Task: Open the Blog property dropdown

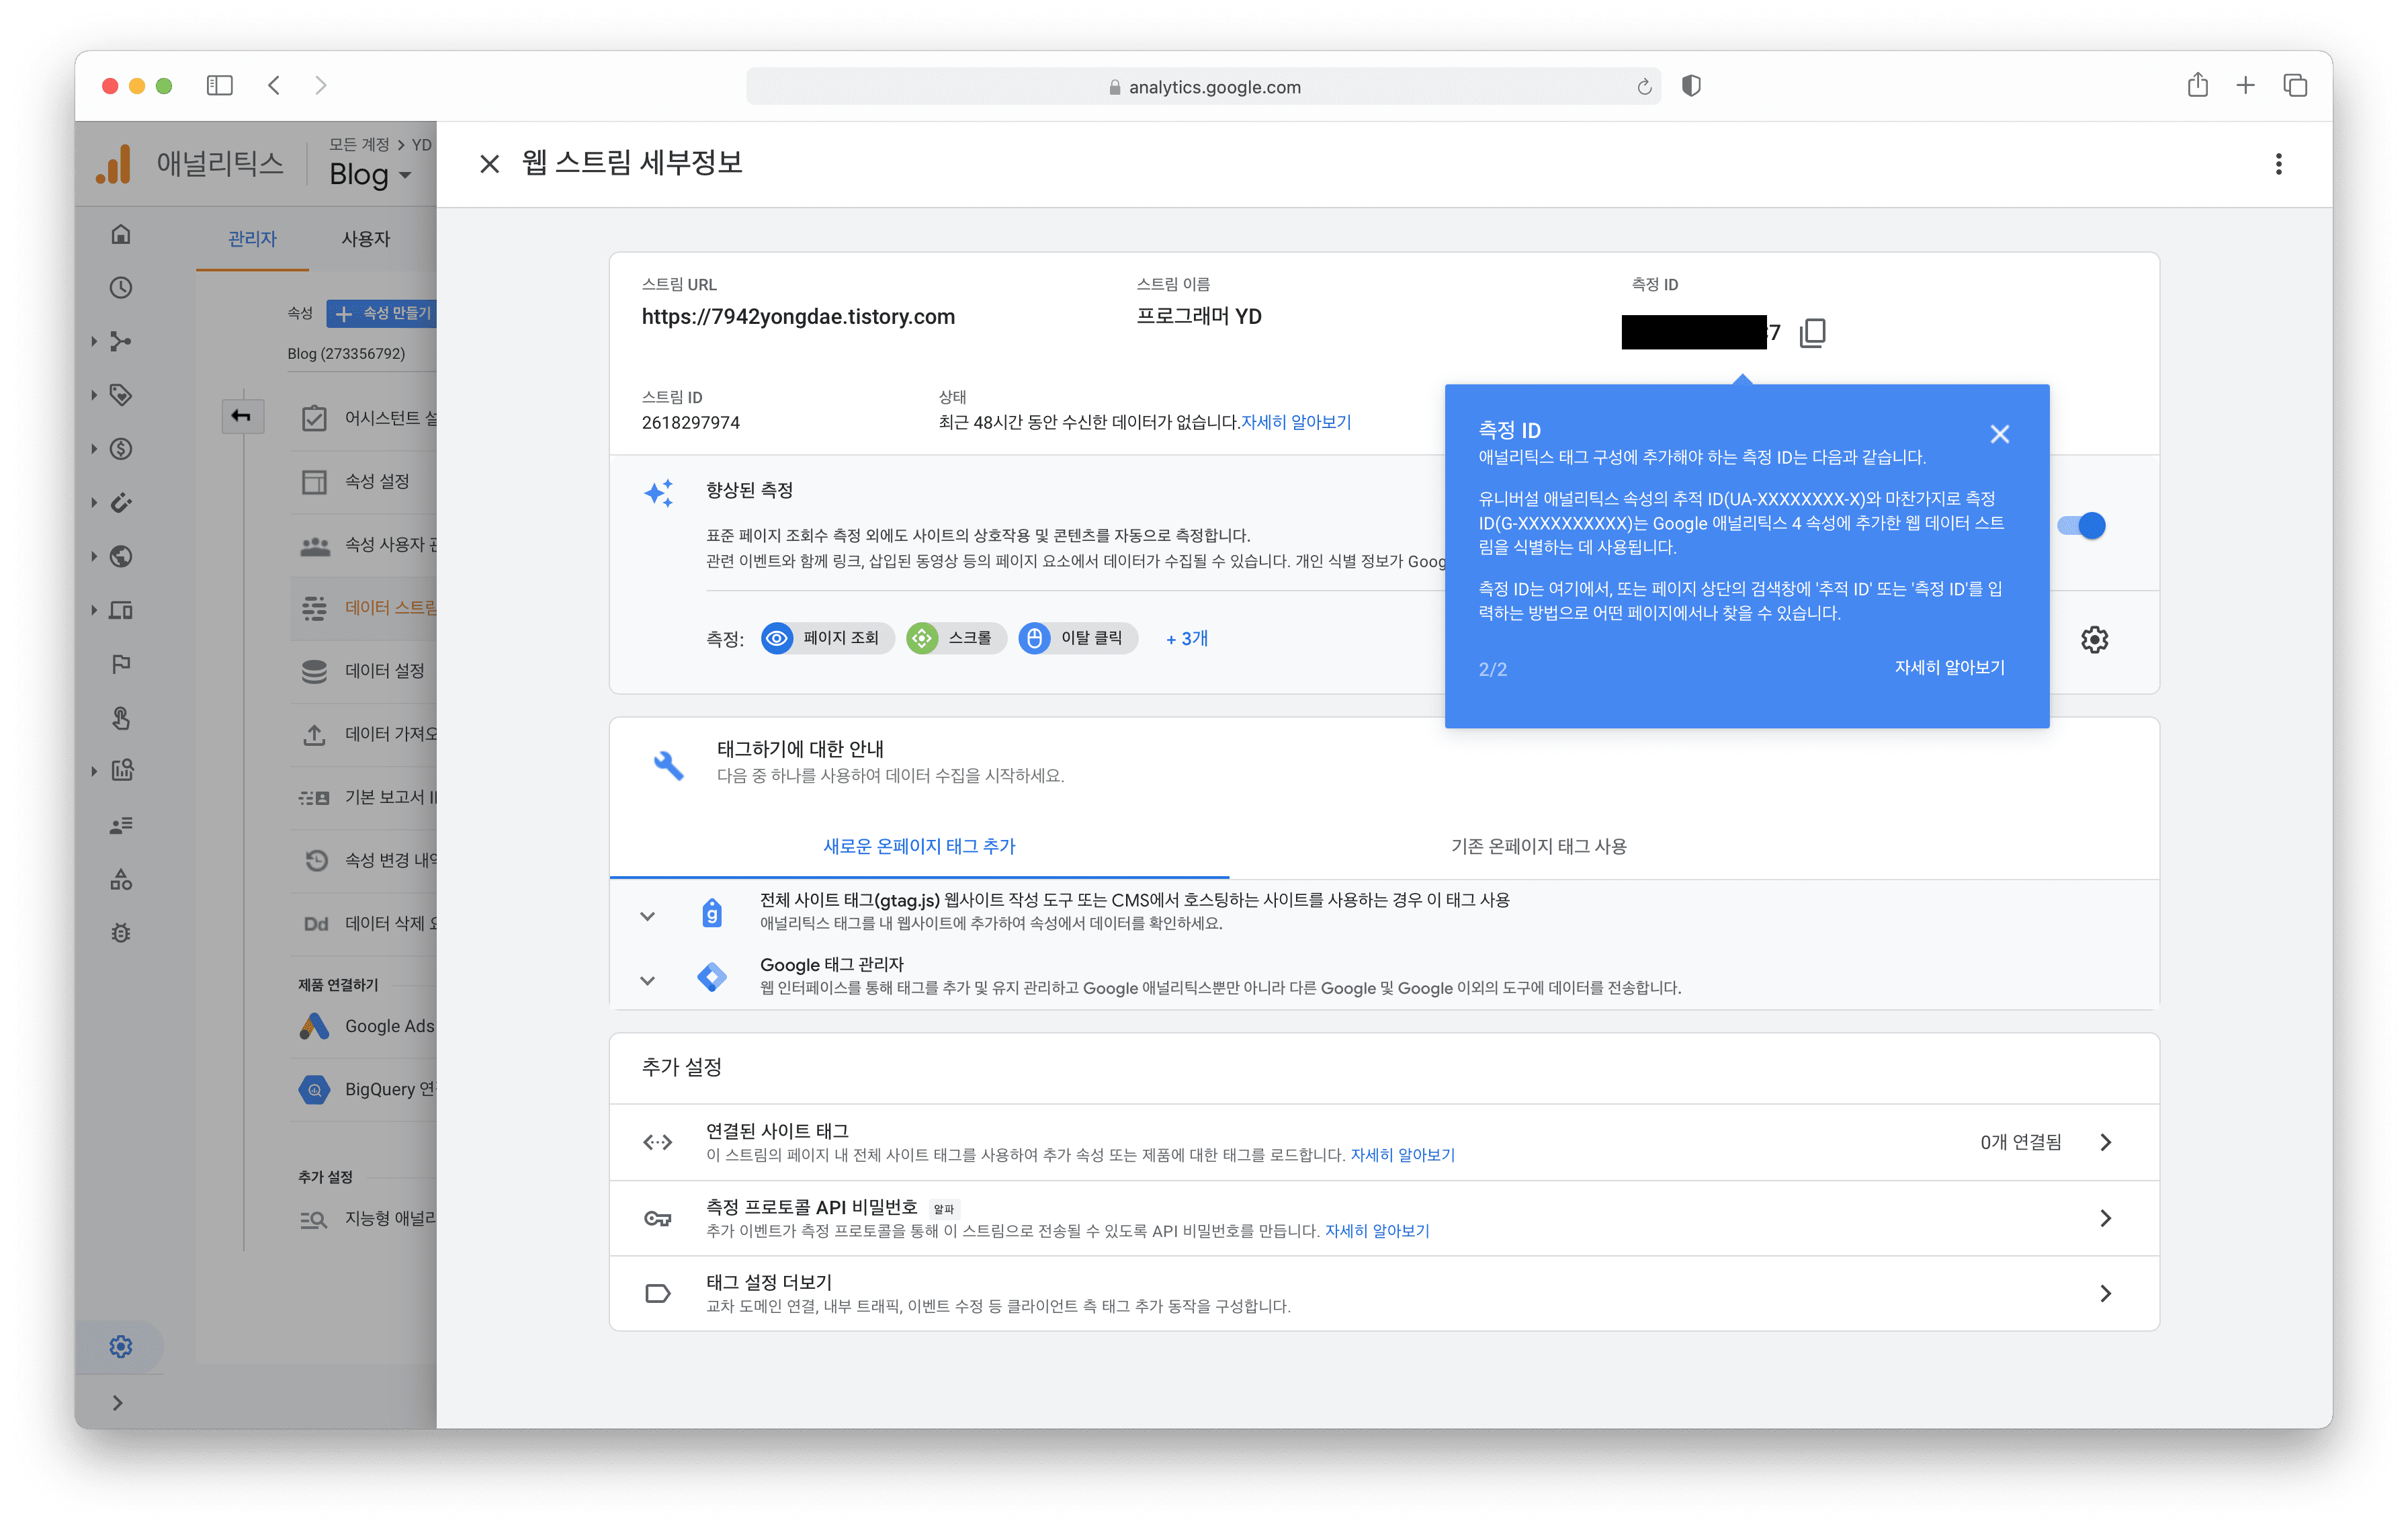Action: pyautogui.click(x=371, y=175)
